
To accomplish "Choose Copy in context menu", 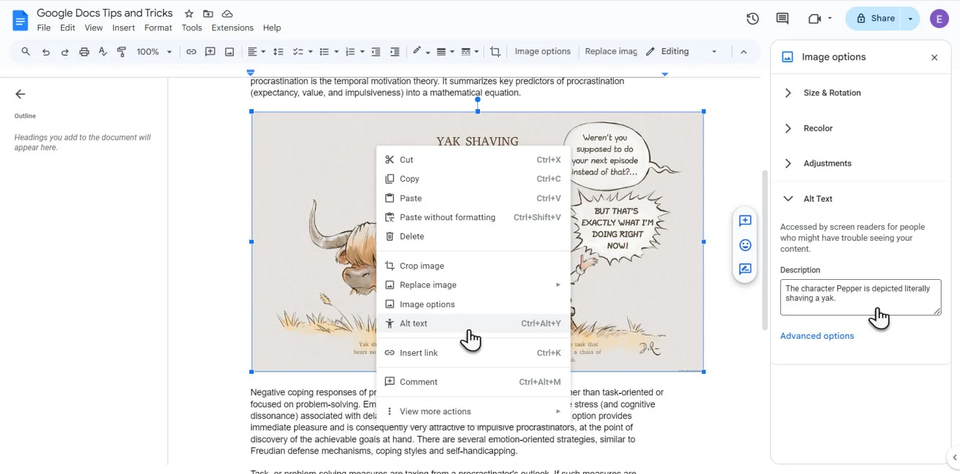I will (473, 179).
